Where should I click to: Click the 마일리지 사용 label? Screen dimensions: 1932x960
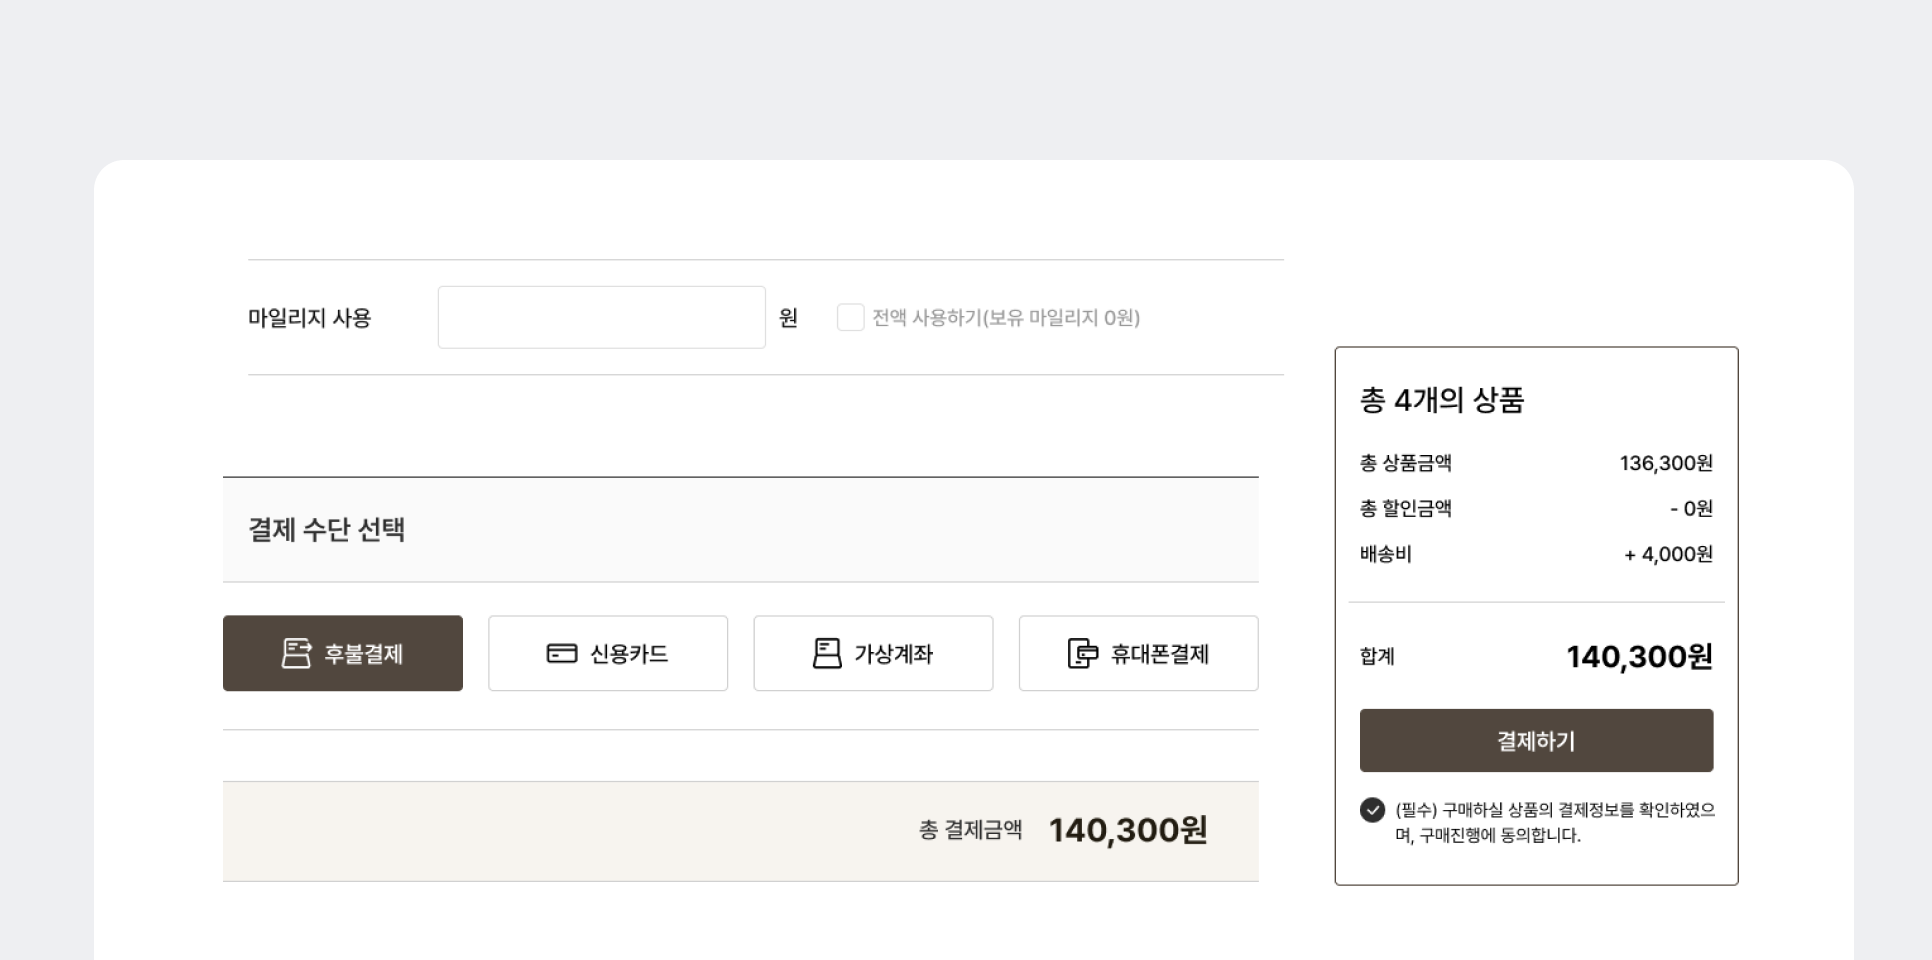tap(309, 318)
